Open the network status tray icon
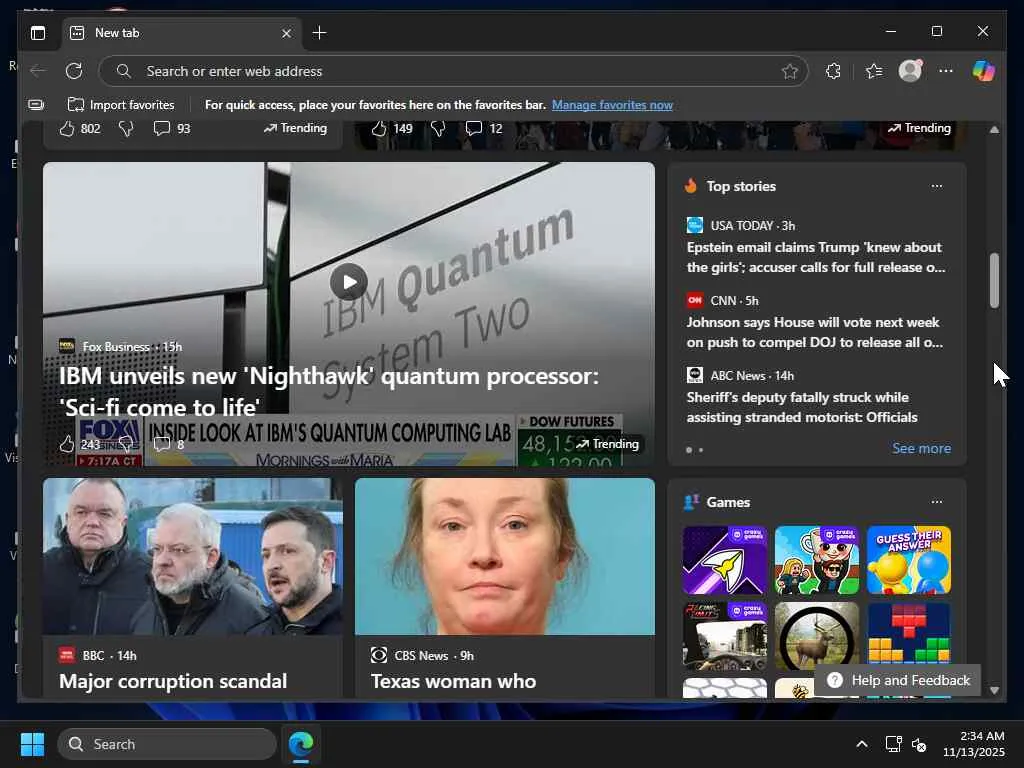1024x768 pixels. (x=893, y=744)
